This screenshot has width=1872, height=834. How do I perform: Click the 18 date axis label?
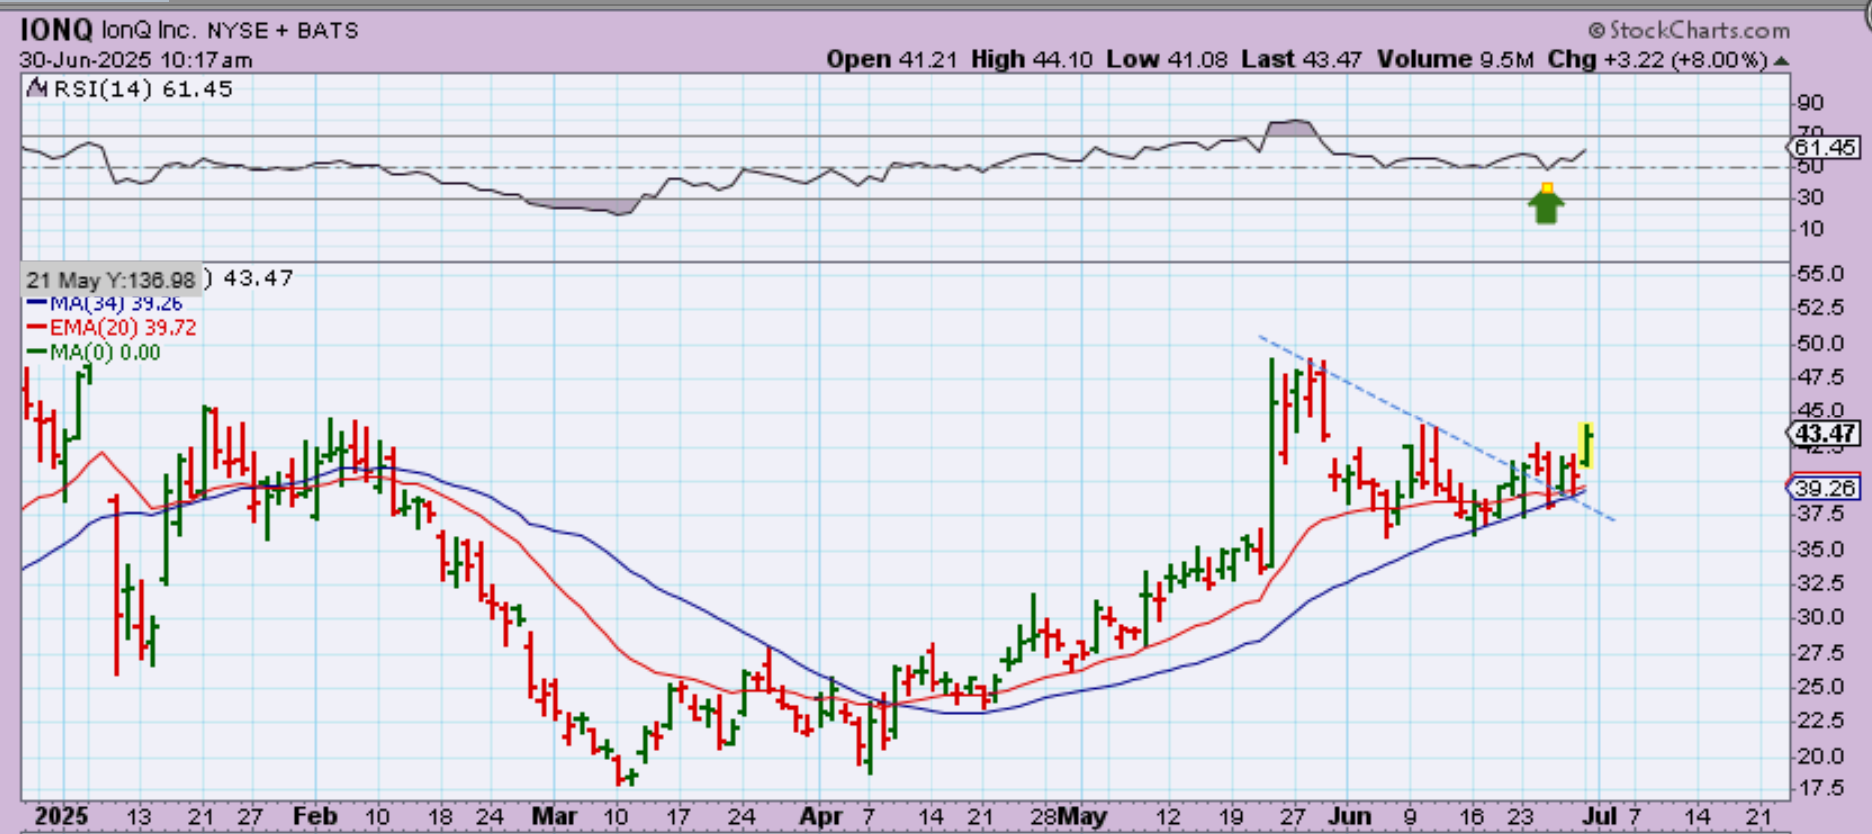click(x=440, y=816)
